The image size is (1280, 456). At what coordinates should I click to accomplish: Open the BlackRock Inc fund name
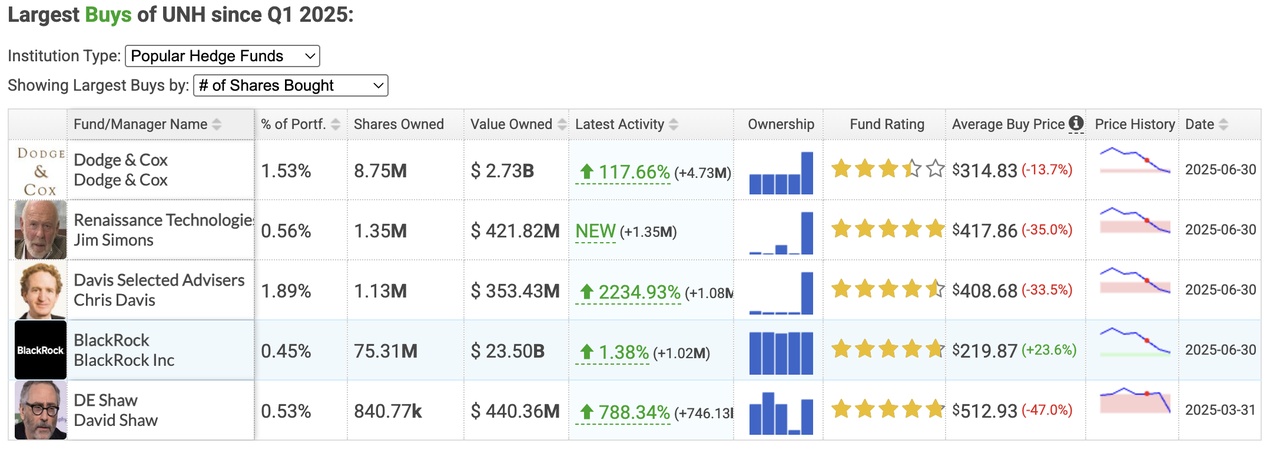coord(124,360)
